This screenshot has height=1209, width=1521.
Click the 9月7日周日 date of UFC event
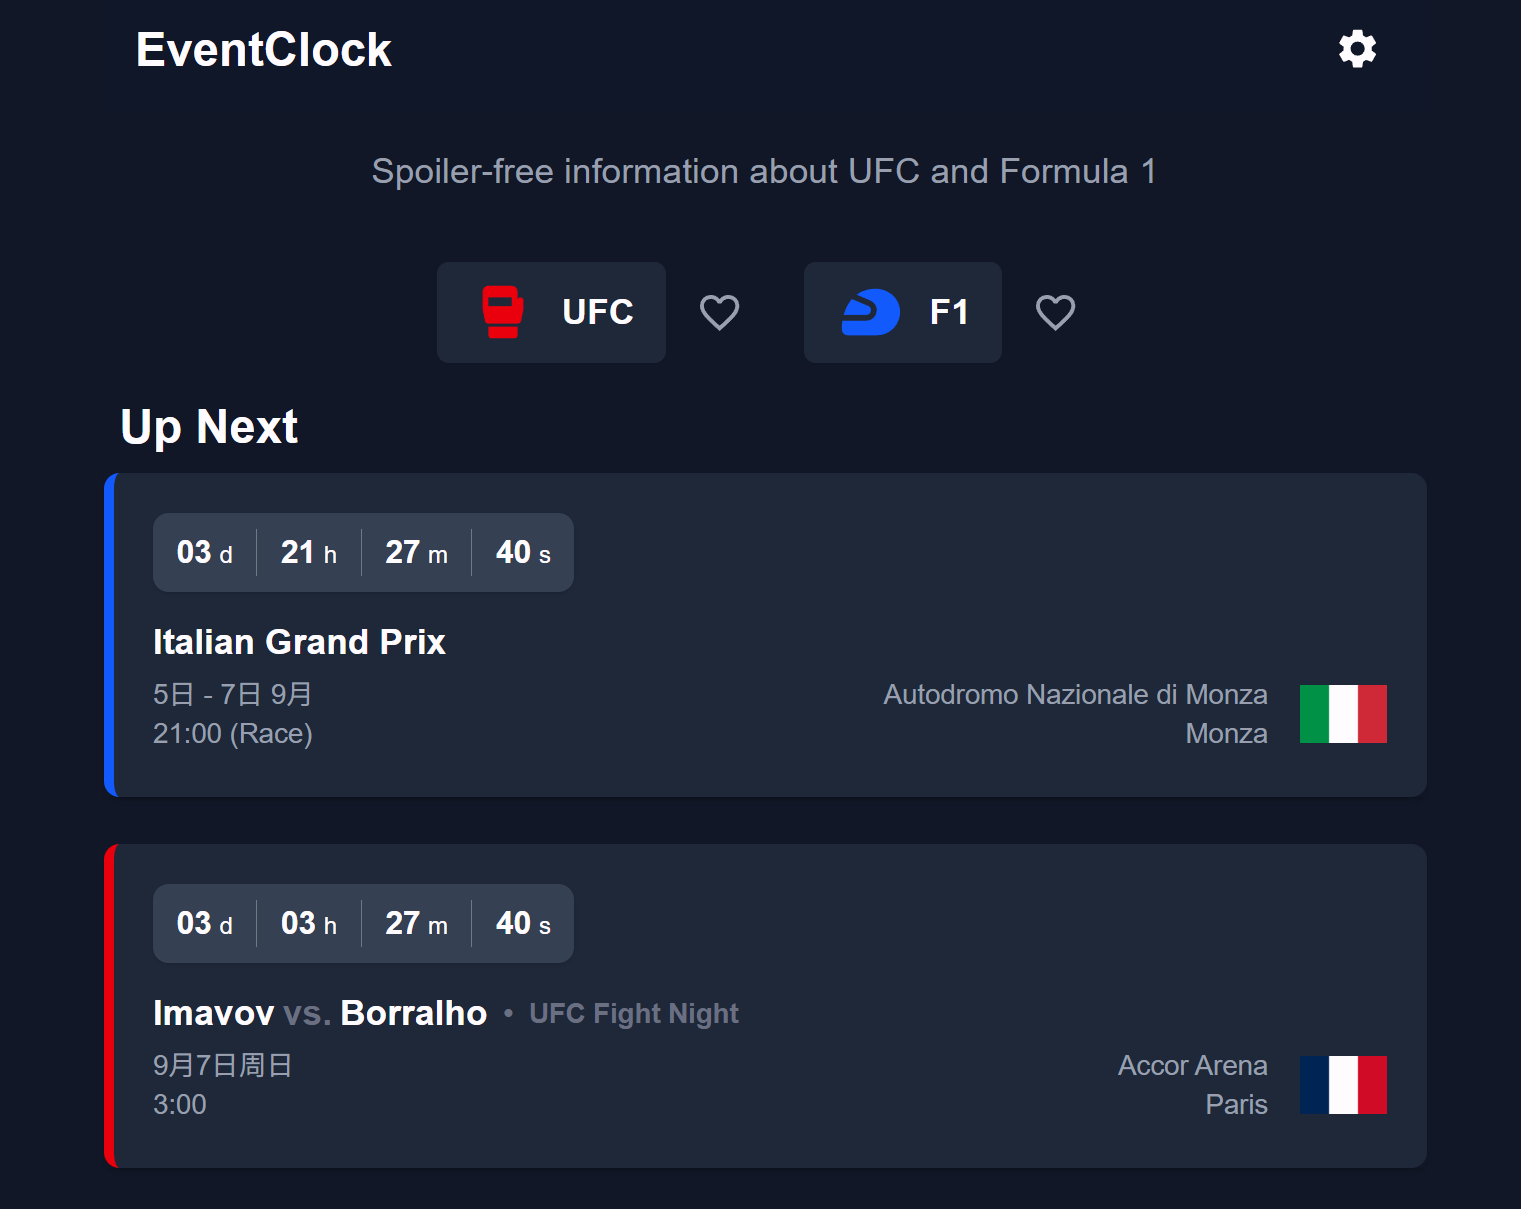pyautogui.click(x=222, y=1065)
